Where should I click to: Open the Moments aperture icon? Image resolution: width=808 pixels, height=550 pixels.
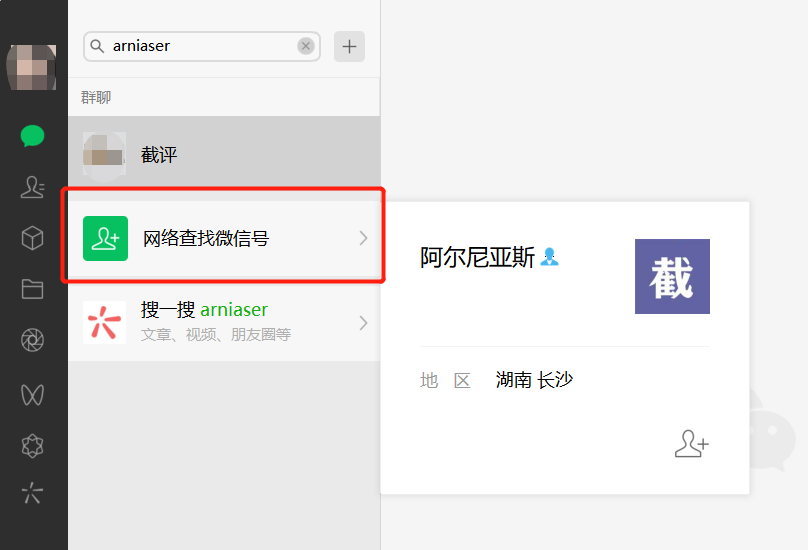pos(32,340)
